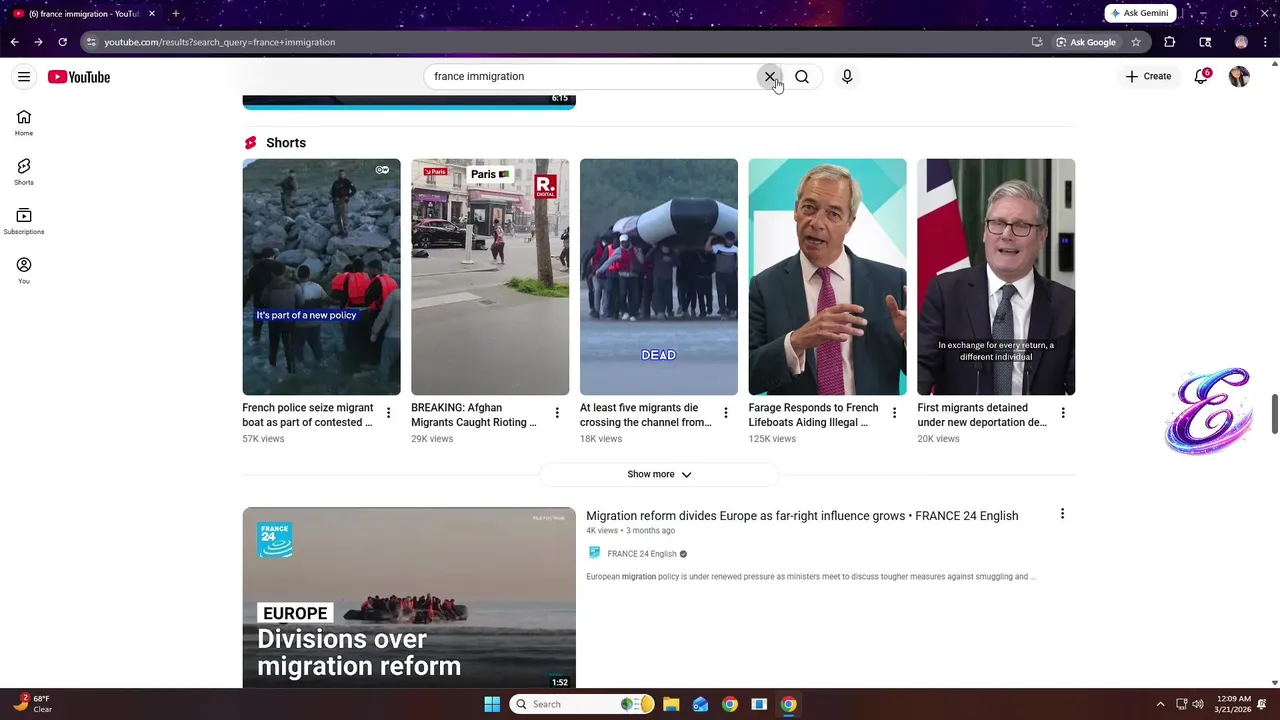Play the Afghan Migrants Caught Rioting short
This screenshot has height=720, width=1280.
490,277
